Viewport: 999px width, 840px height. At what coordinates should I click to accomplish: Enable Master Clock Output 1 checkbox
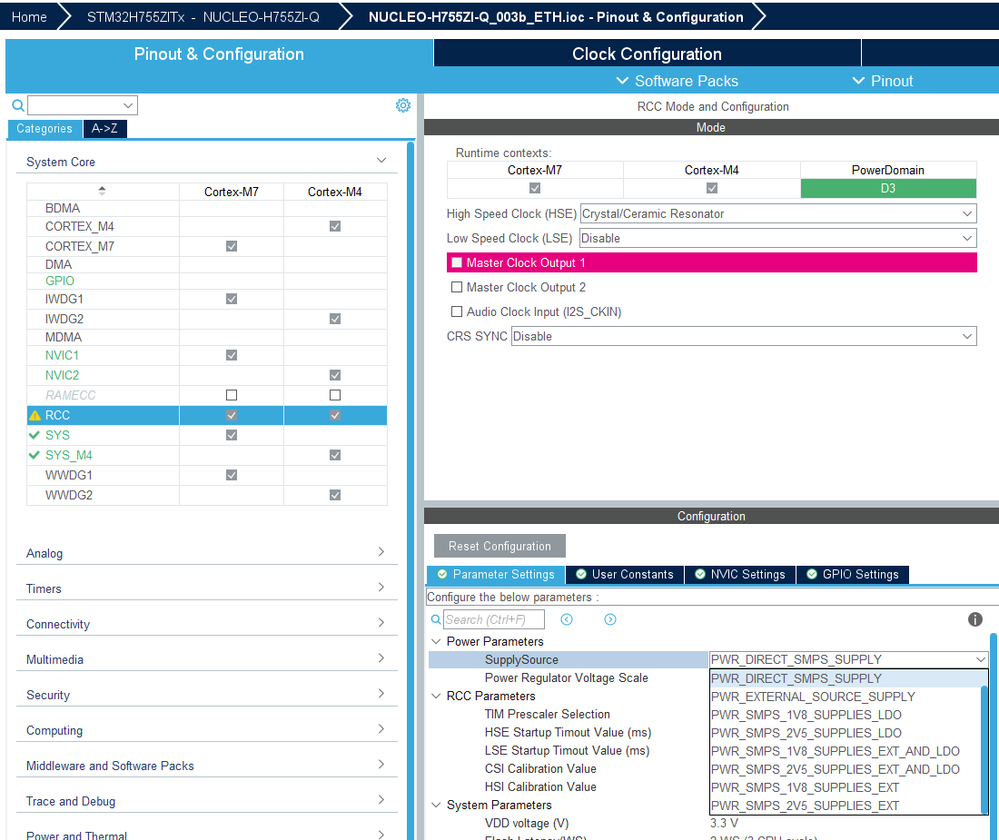tap(457, 263)
